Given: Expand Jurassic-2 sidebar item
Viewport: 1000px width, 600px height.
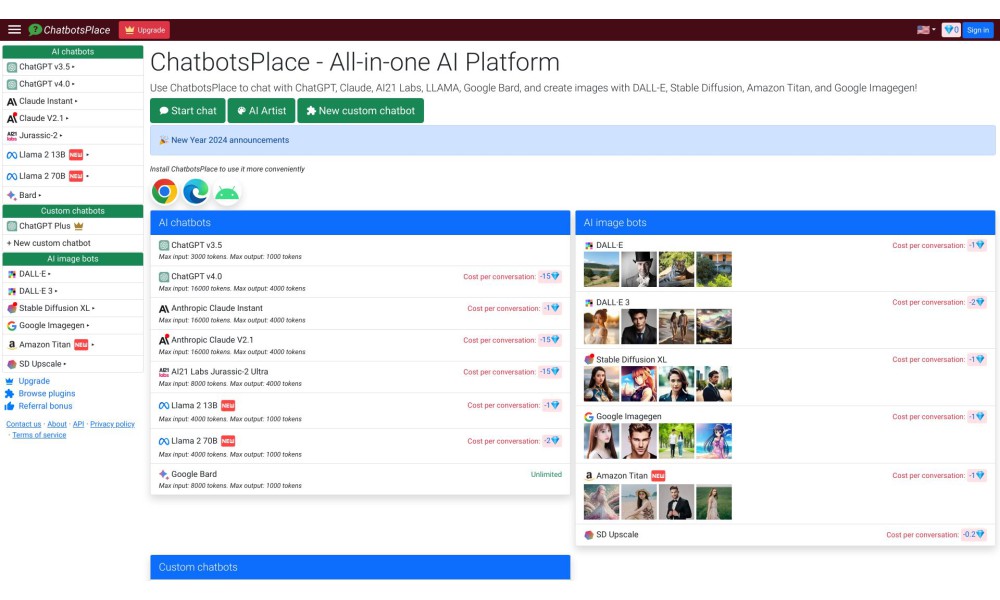Looking at the screenshot, I should tap(73, 136).
